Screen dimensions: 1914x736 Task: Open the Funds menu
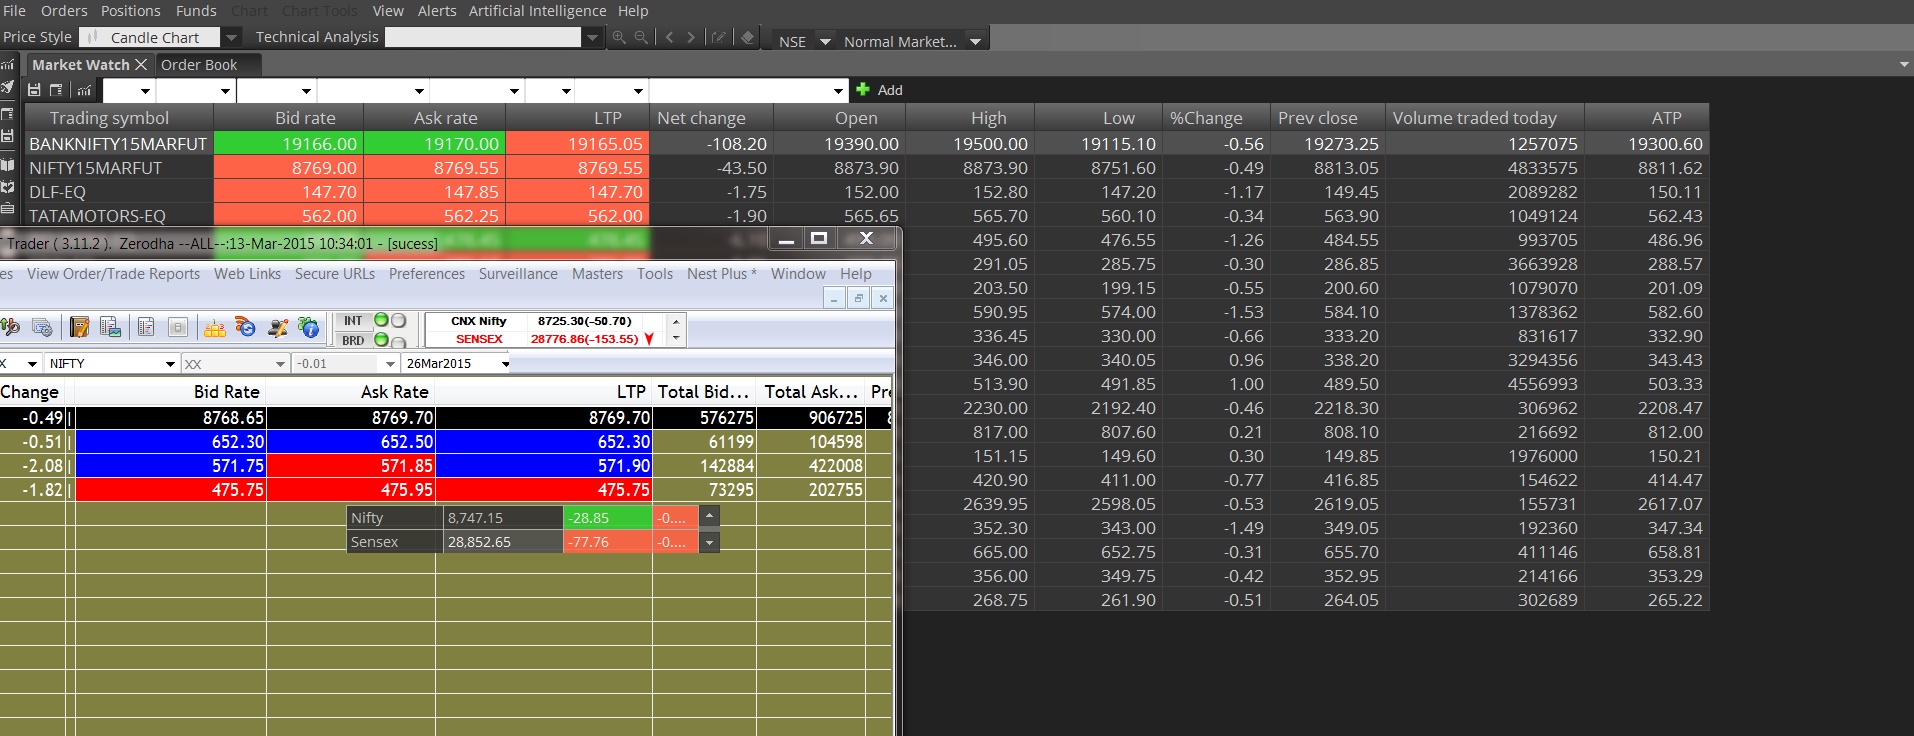click(196, 11)
